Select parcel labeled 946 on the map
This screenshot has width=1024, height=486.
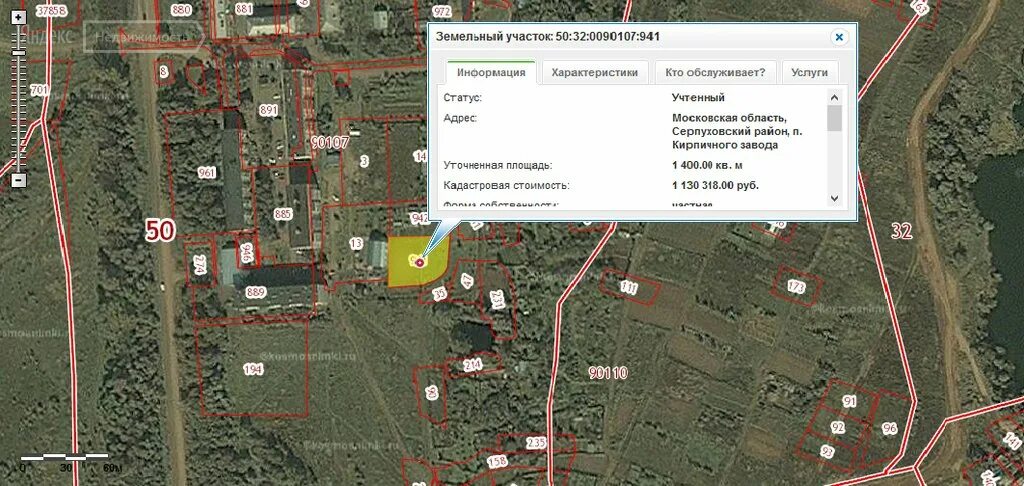tap(246, 253)
